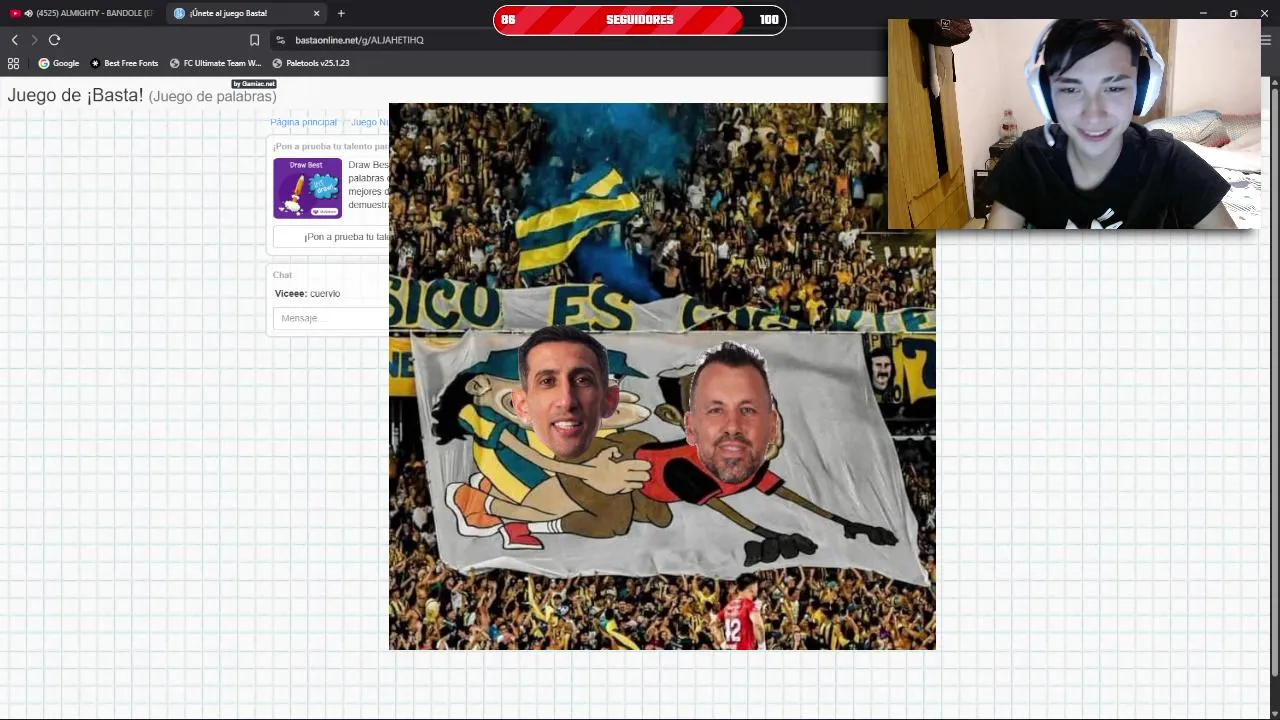Close the ¡Únete al juego Basta! tab
This screenshot has height=720, width=1280.
pos(316,13)
